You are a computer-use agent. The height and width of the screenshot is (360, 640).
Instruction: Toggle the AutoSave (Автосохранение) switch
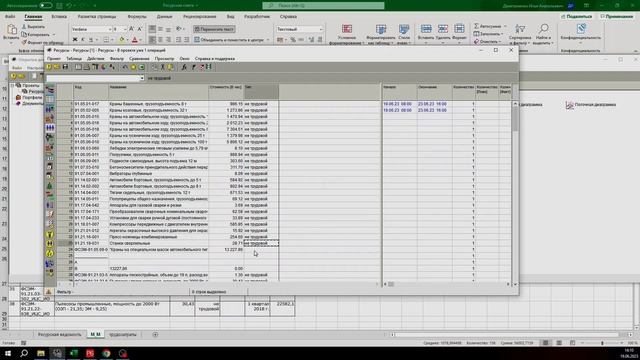click(x=45, y=5)
